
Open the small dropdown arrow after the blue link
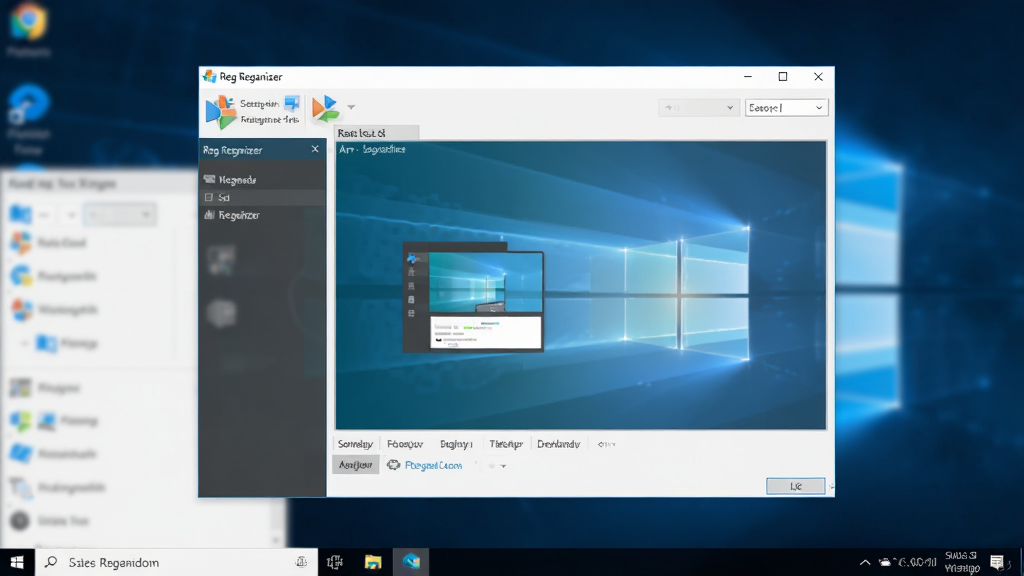coord(503,466)
